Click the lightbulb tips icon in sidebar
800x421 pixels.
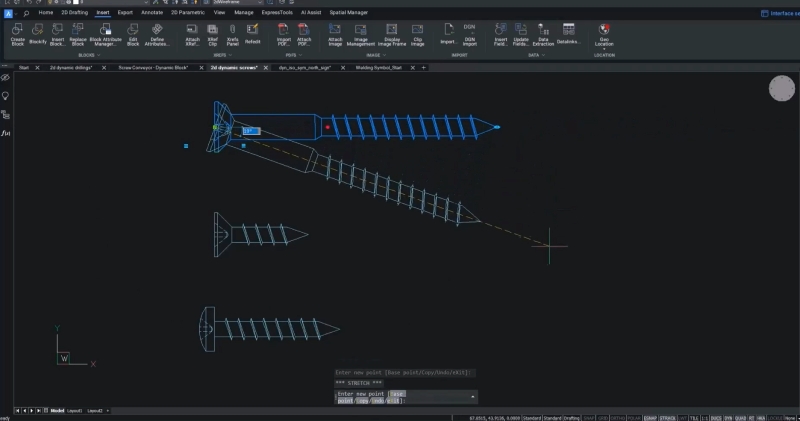coord(6,96)
